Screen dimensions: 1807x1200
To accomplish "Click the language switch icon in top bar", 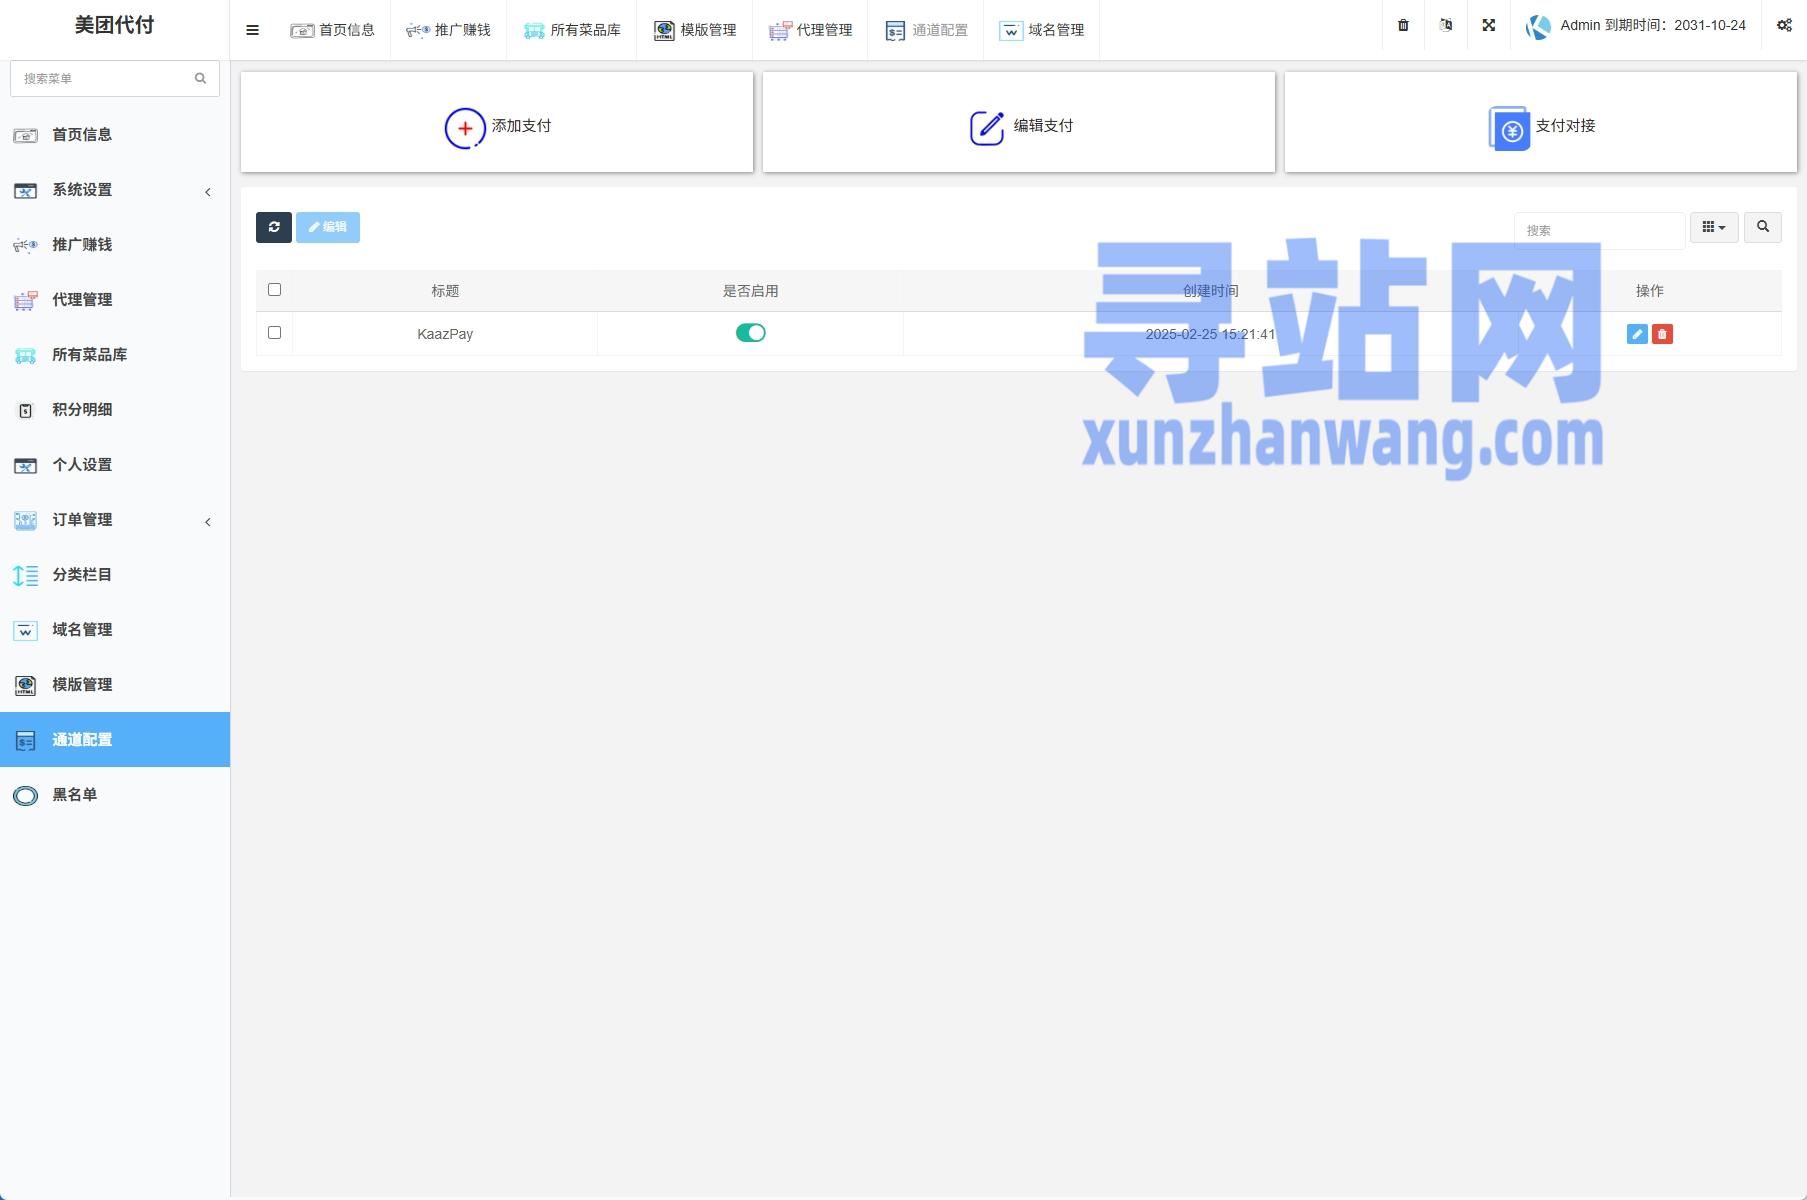I will (x=1446, y=25).
